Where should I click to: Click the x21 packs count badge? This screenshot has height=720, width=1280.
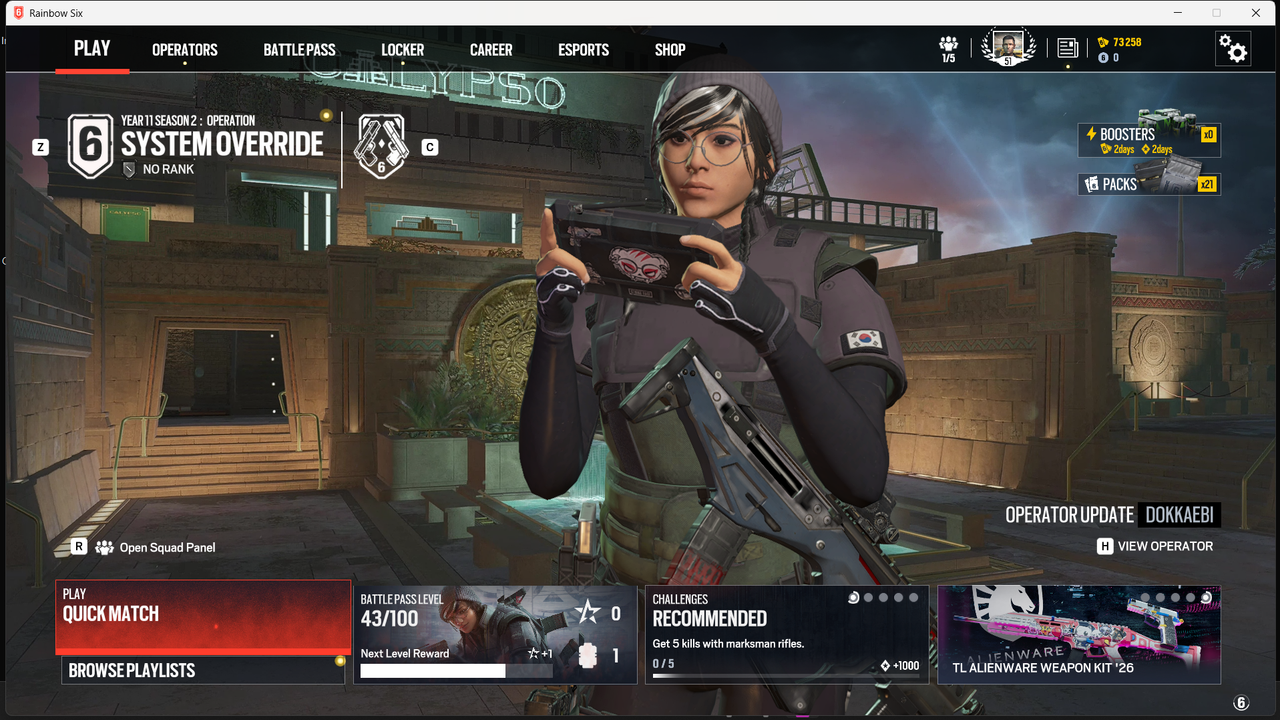[1208, 184]
